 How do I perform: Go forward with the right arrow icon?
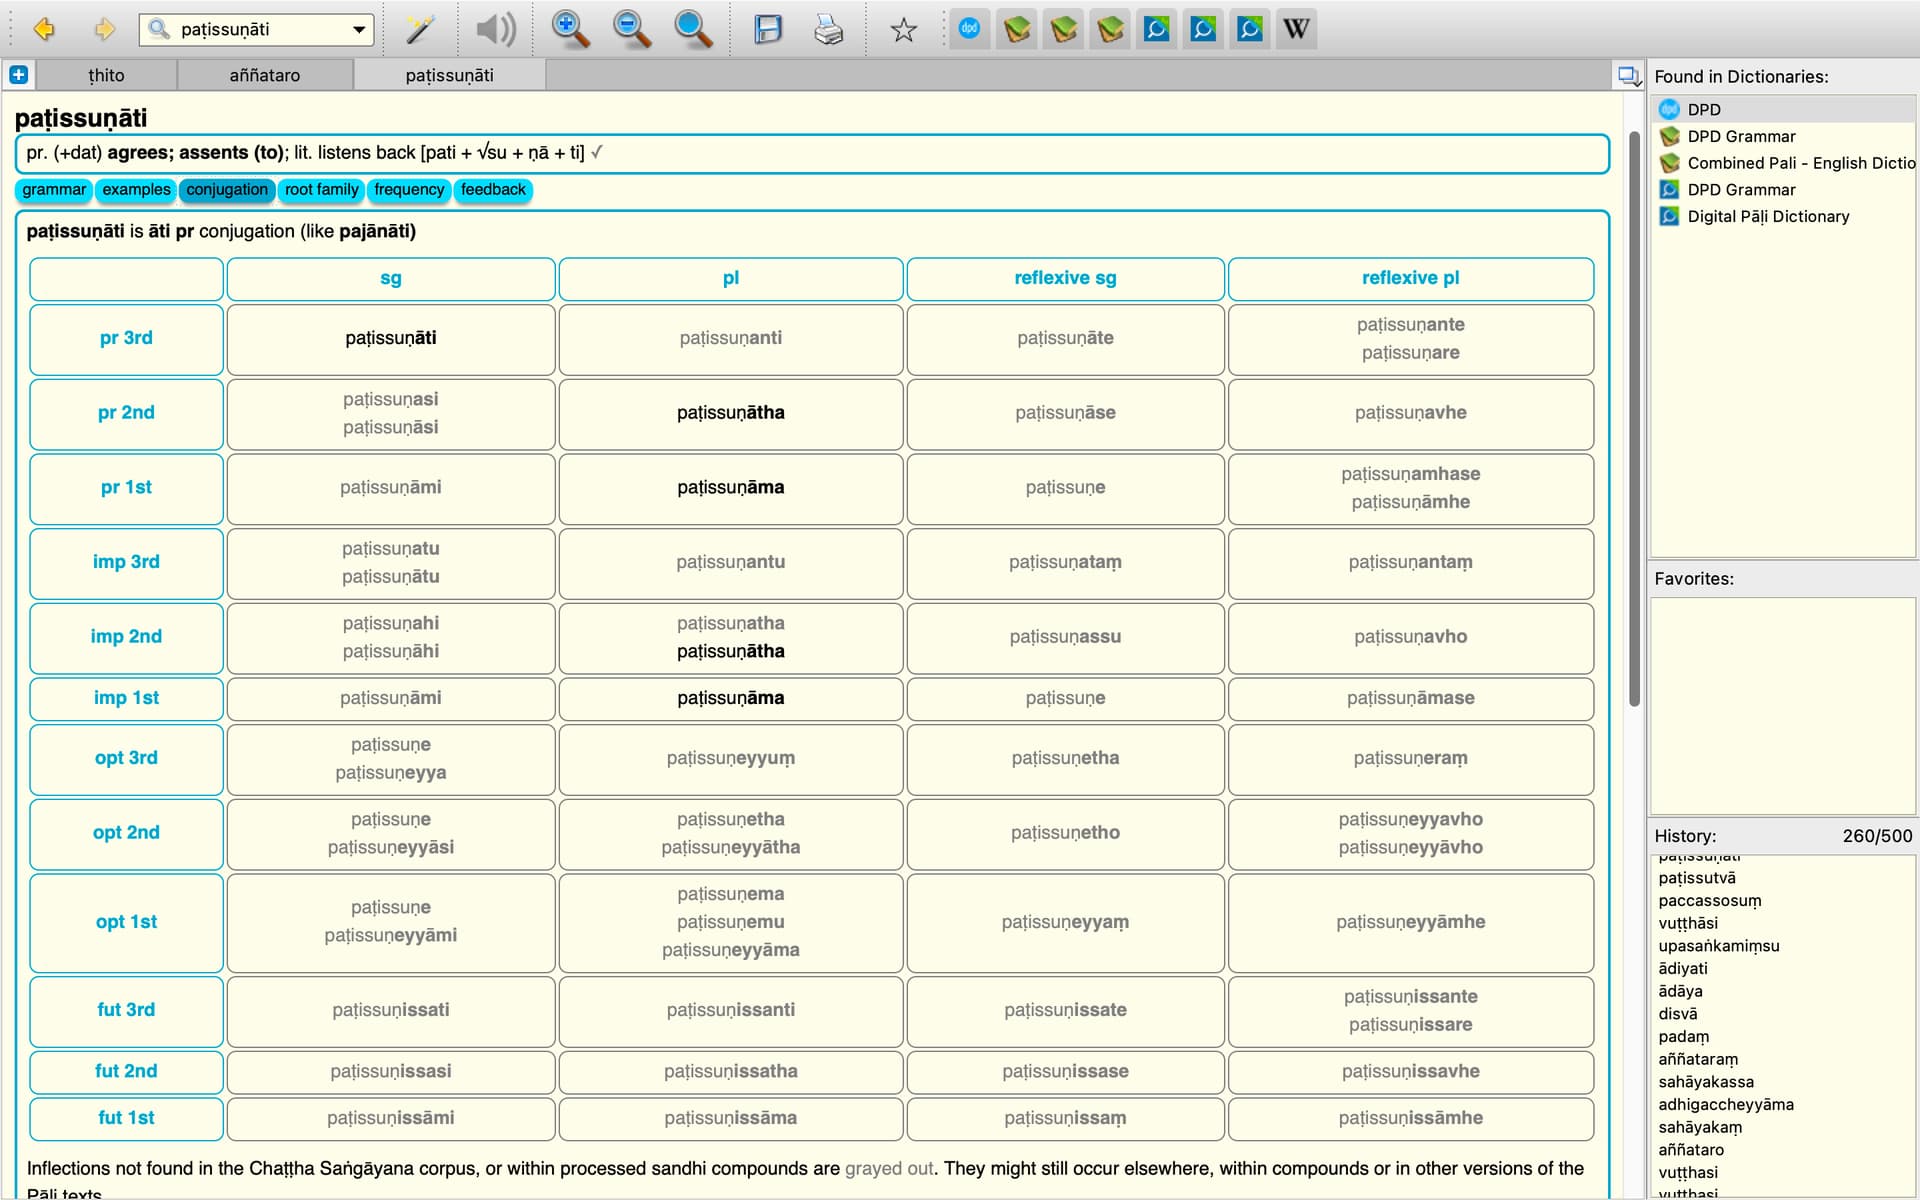point(104,29)
